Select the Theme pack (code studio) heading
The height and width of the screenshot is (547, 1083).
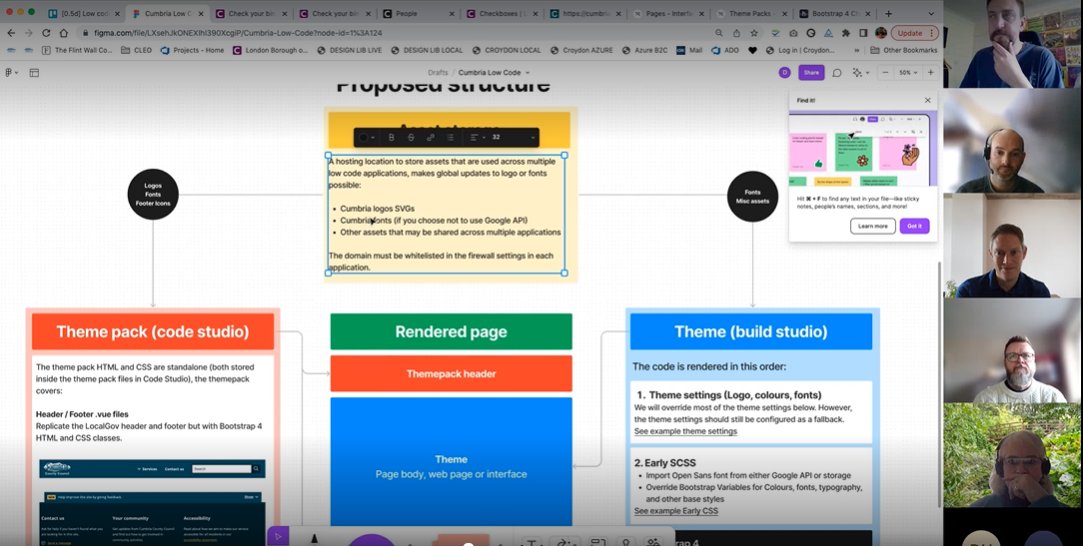click(153, 332)
